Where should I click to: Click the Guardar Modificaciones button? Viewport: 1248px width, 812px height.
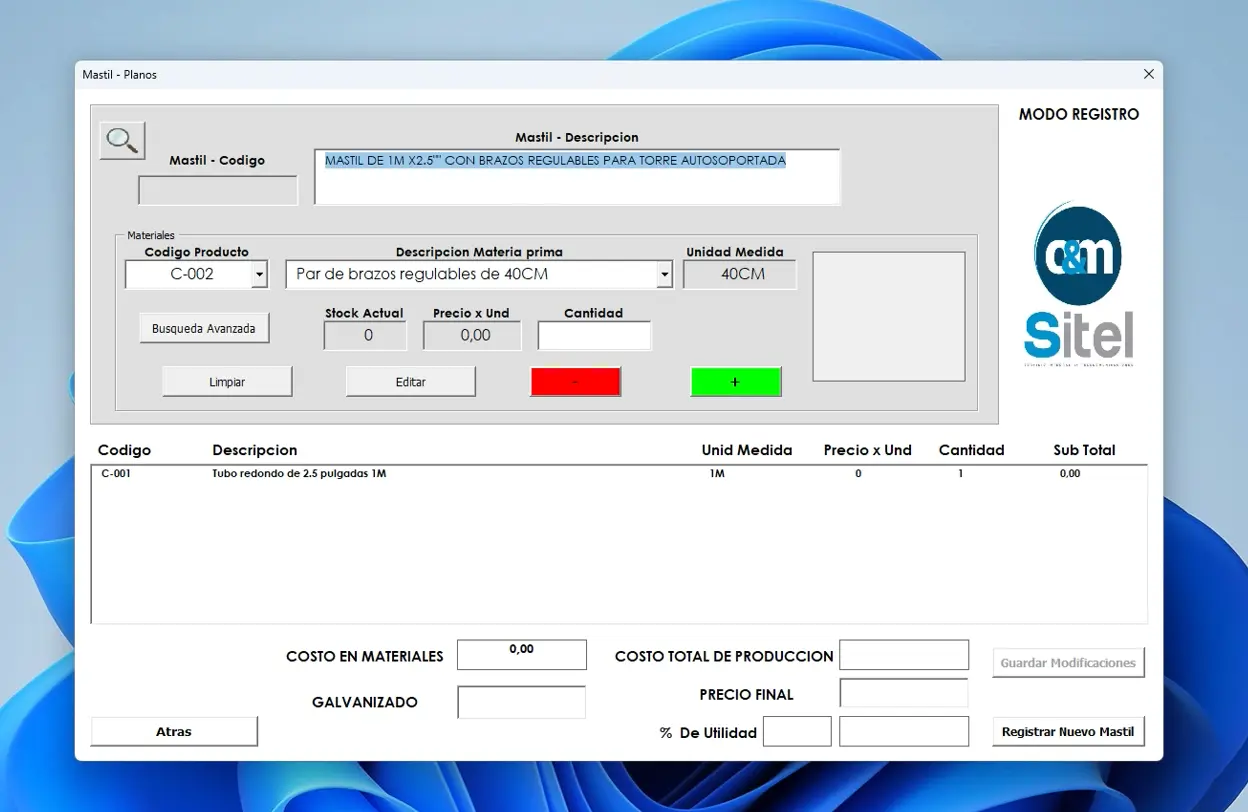[1068, 662]
